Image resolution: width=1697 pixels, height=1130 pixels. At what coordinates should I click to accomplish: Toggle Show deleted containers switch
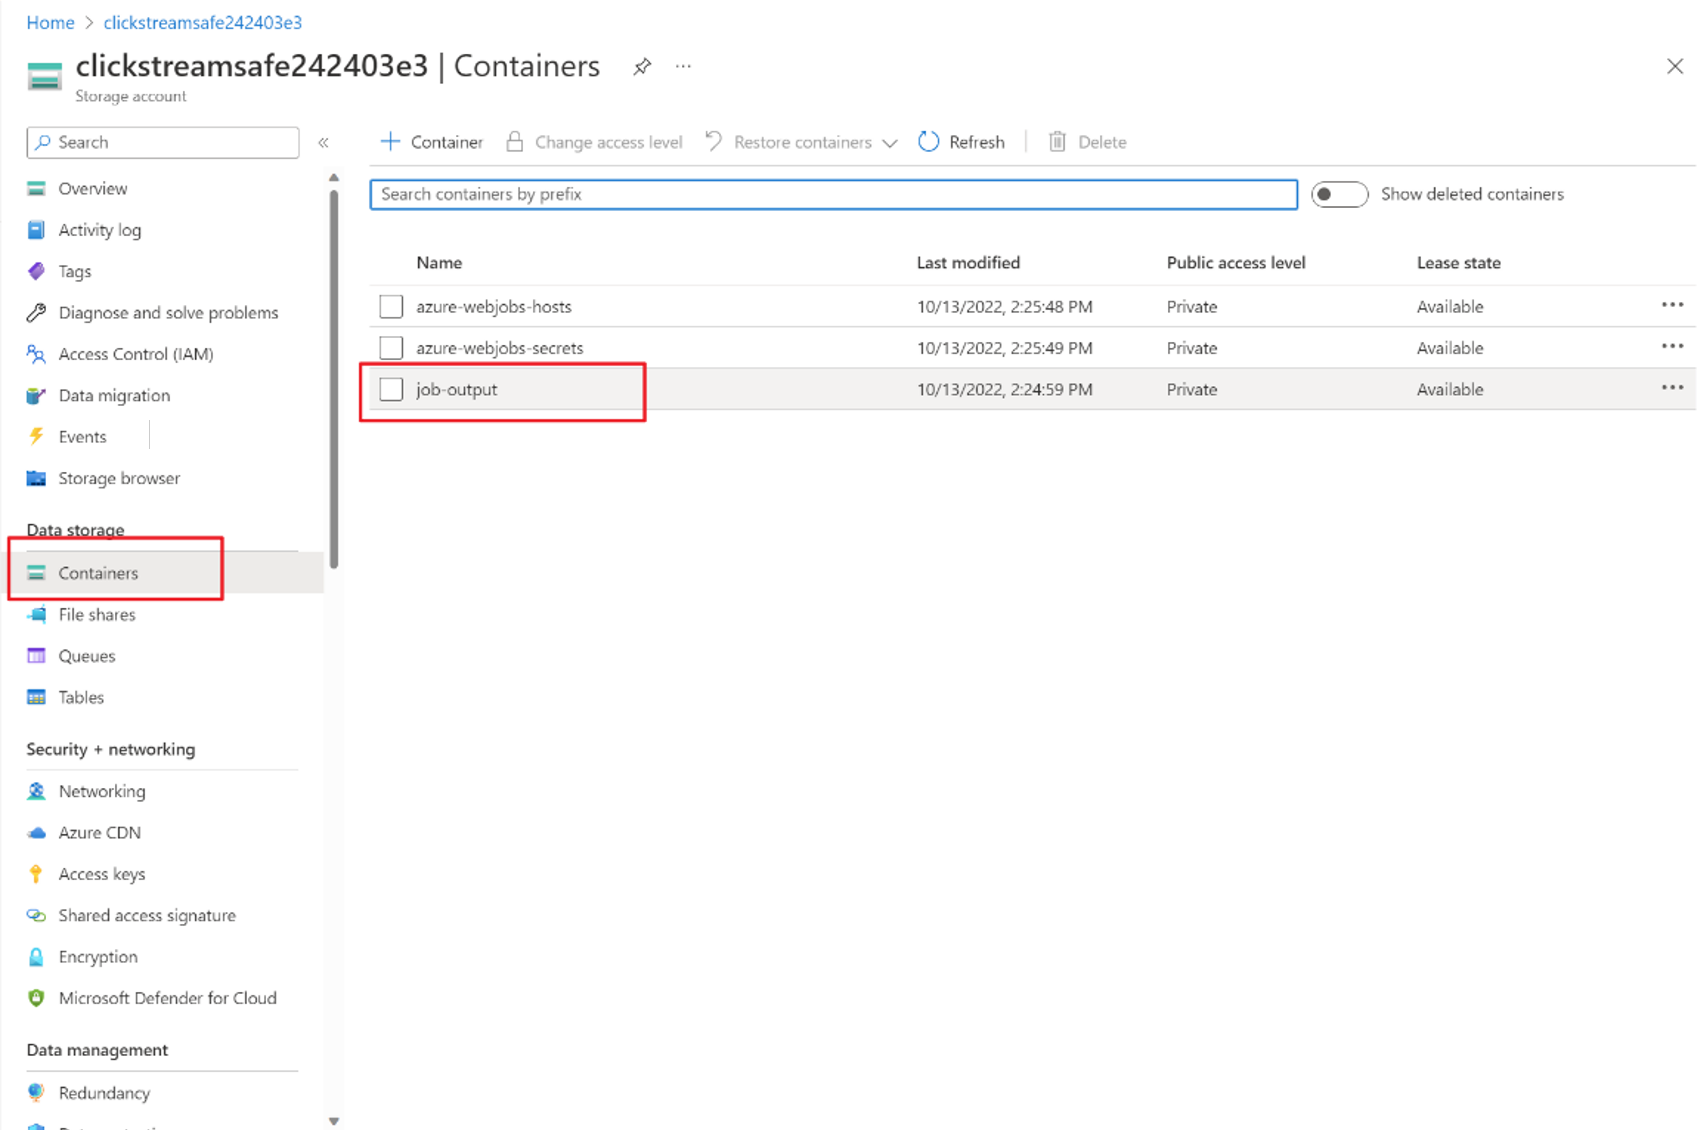point(1339,194)
